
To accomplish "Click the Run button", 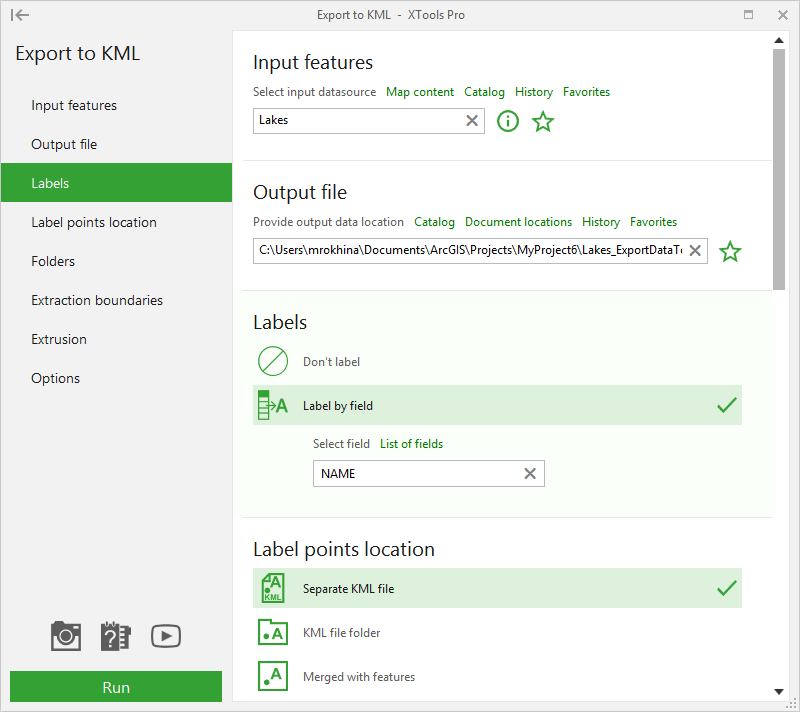I will click(x=115, y=687).
